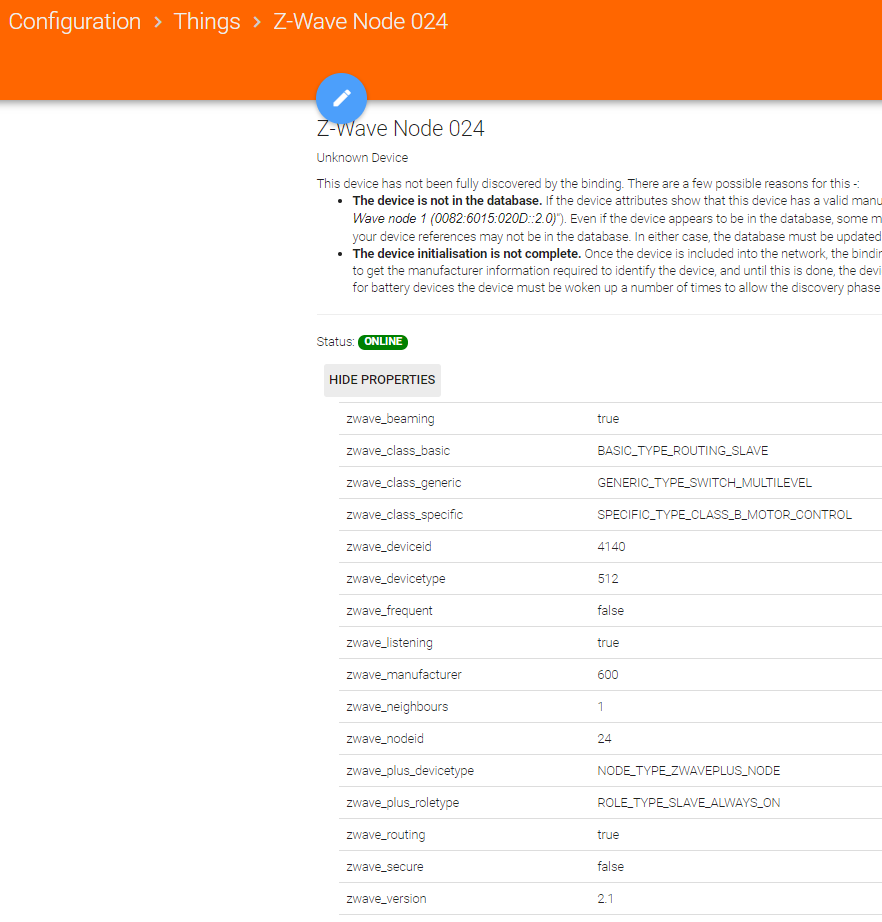Select the zwave_version property name
The width and height of the screenshot is (882, 922).
pyautogui.click(x=386, y=898)
